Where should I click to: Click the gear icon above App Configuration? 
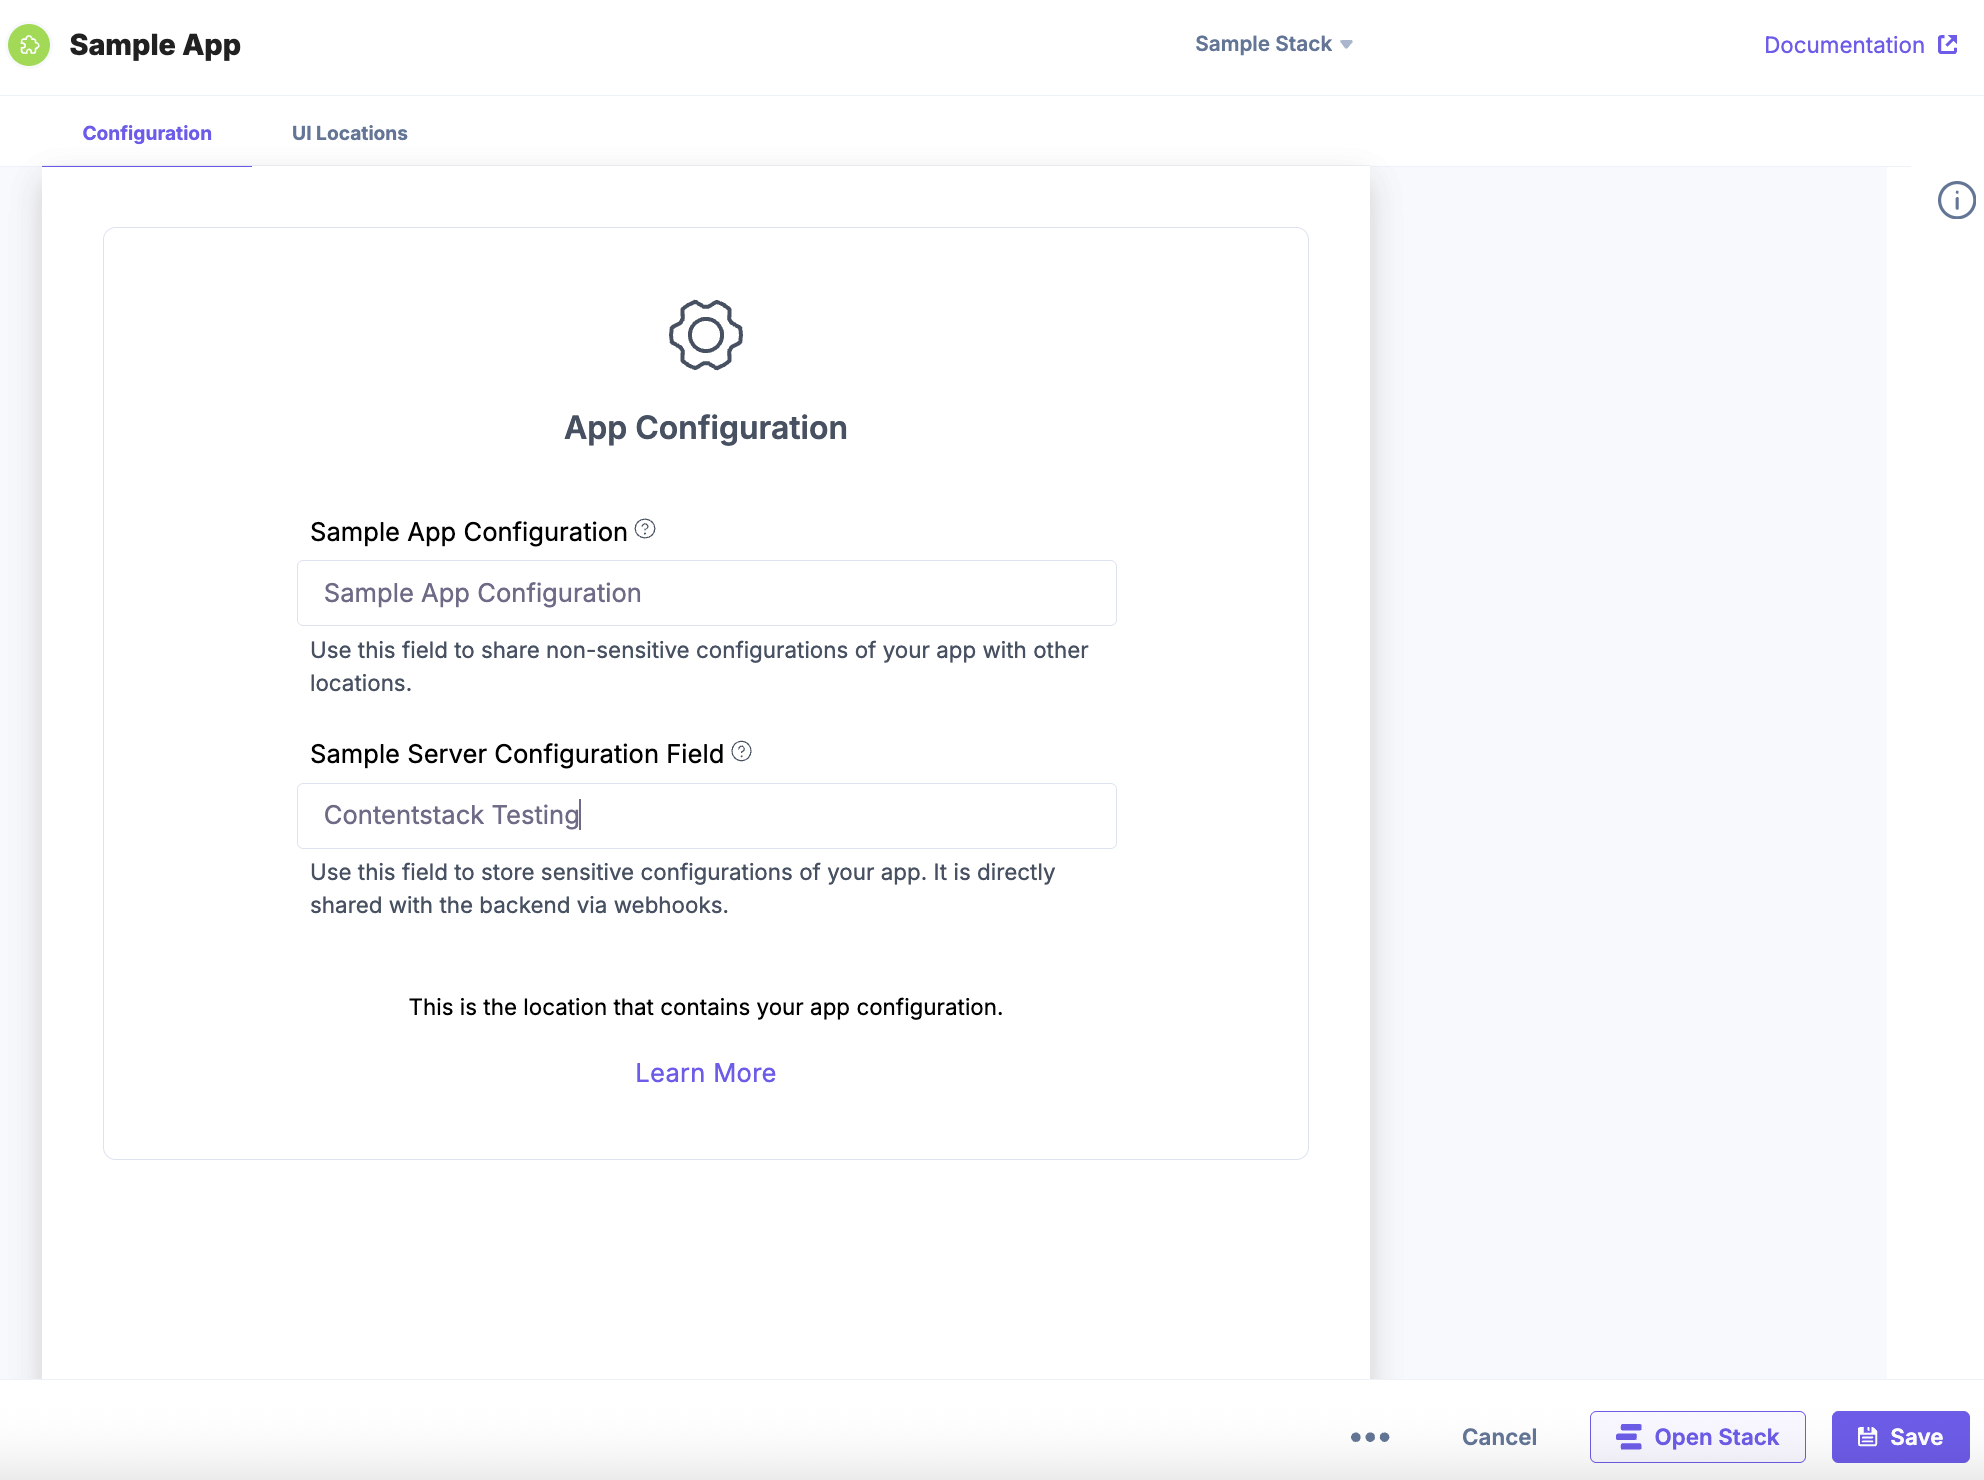point(705,335)
